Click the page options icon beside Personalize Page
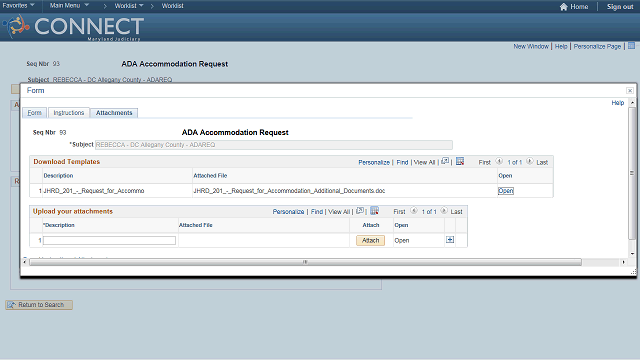This screenshot has width=640, height=360. [x=631, y=46]
